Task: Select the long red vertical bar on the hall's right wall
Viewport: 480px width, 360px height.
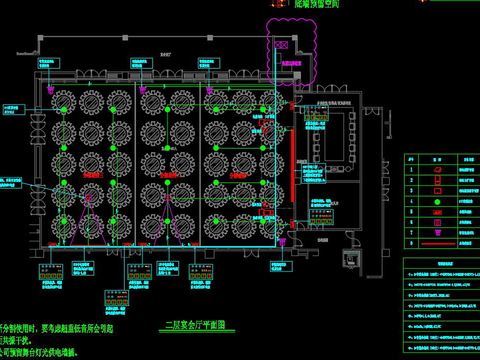Action: (292, 166)
